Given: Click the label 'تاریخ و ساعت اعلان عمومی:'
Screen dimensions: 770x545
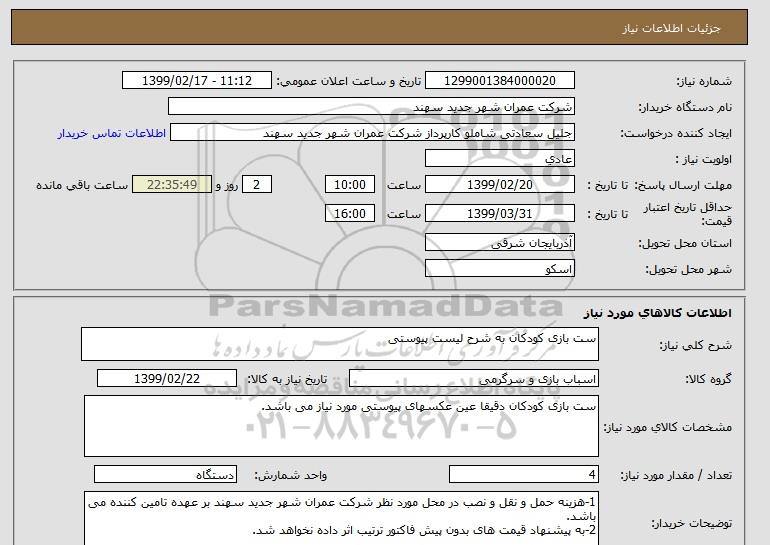Looking at the screenshot, I should [x=349, y=81].
